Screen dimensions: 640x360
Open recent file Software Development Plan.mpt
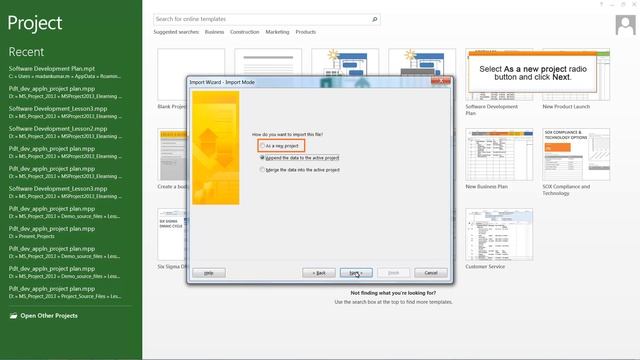(65, 72)
